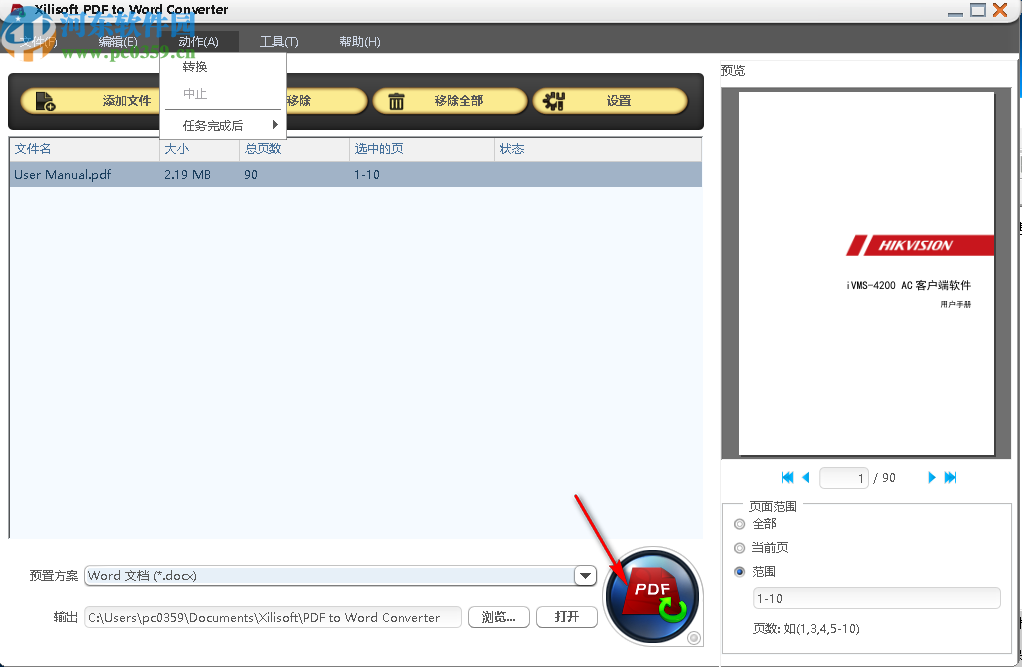This screenshot has height=667, width=1022.
Task: Click the 打开 button to open output folder
Action: [x=566, y=617]
